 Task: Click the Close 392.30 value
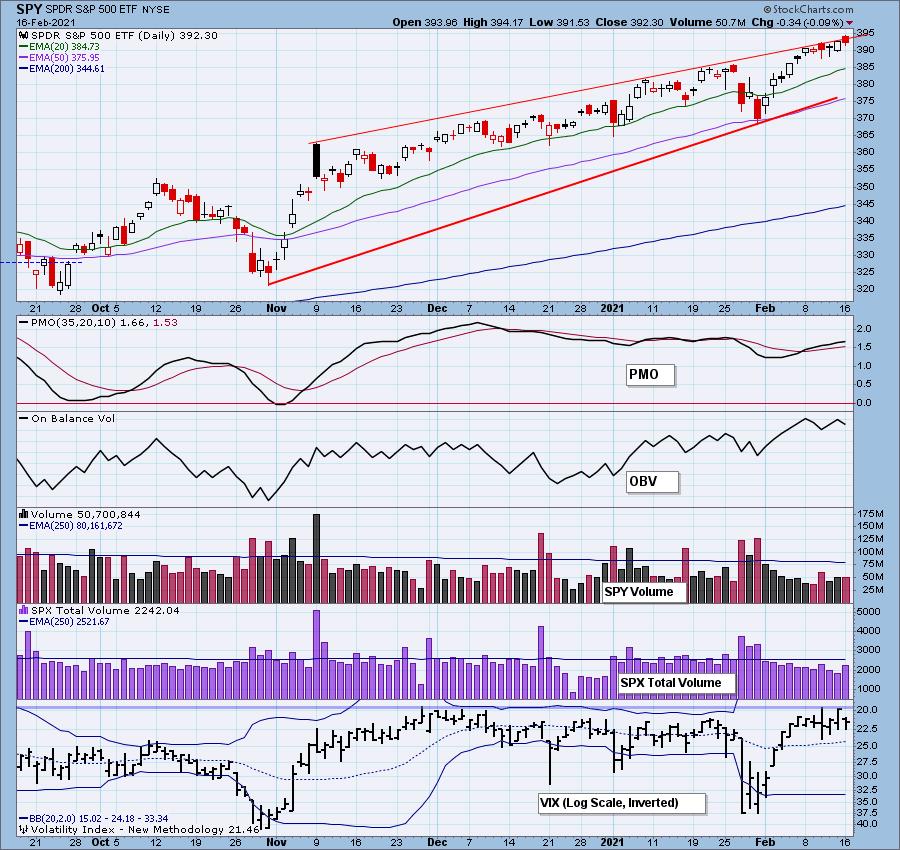pos(629,22)
